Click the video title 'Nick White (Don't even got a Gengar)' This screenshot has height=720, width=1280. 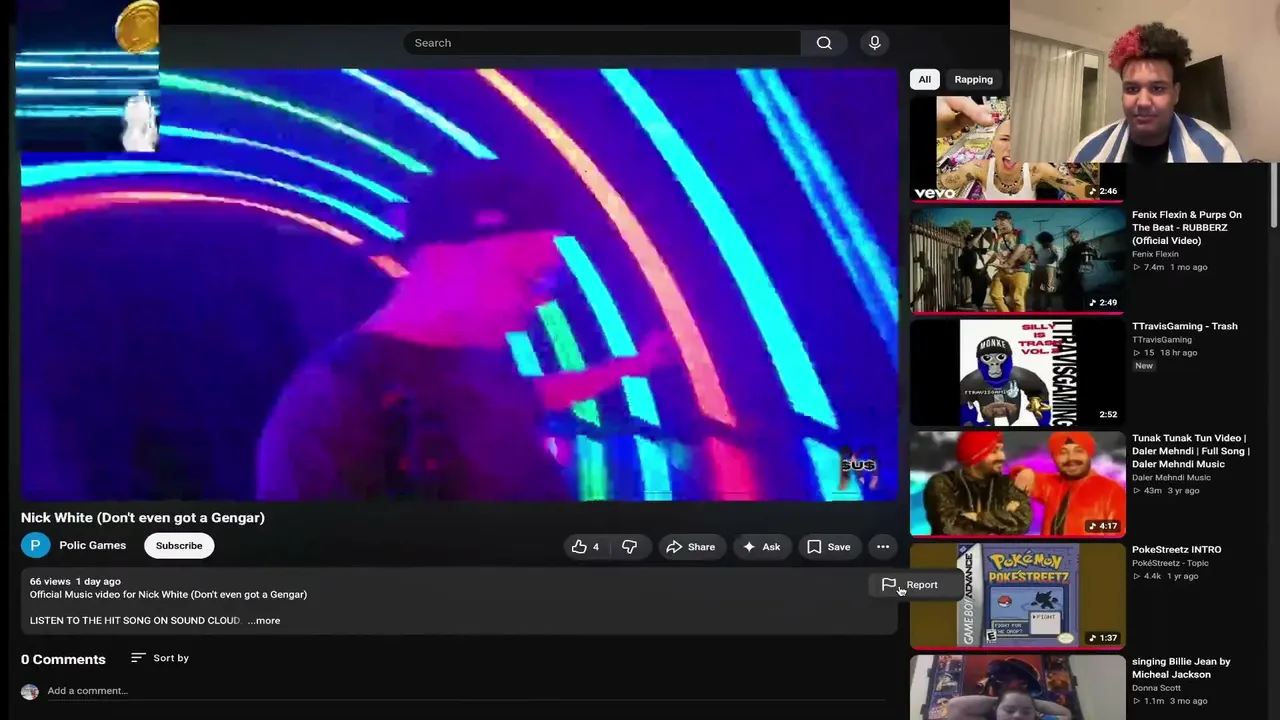point(143,518)
